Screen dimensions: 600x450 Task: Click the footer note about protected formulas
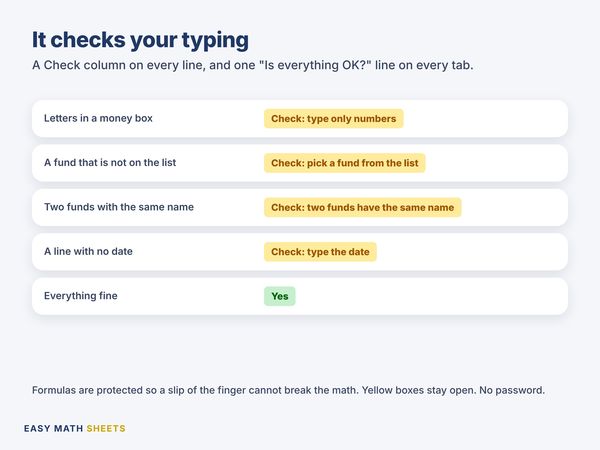tap(288, 390)
